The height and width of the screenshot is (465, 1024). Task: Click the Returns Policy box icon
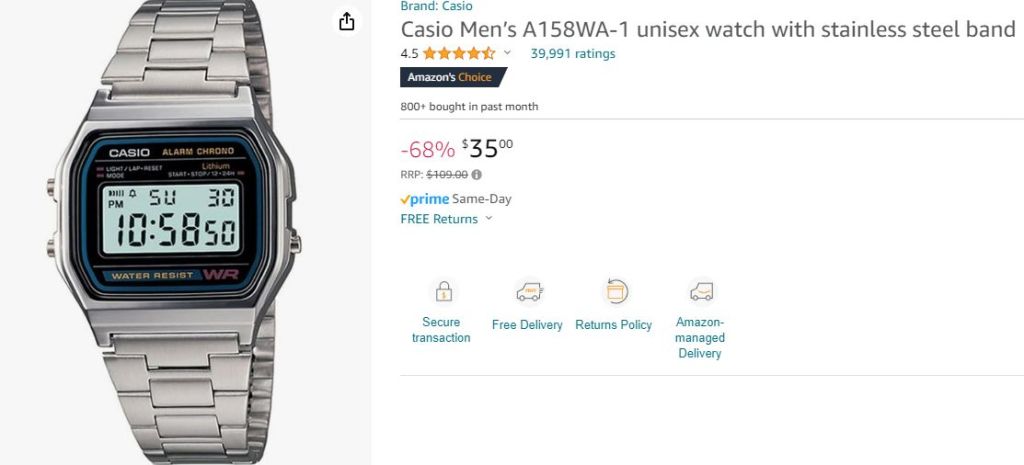click(614, 292)
